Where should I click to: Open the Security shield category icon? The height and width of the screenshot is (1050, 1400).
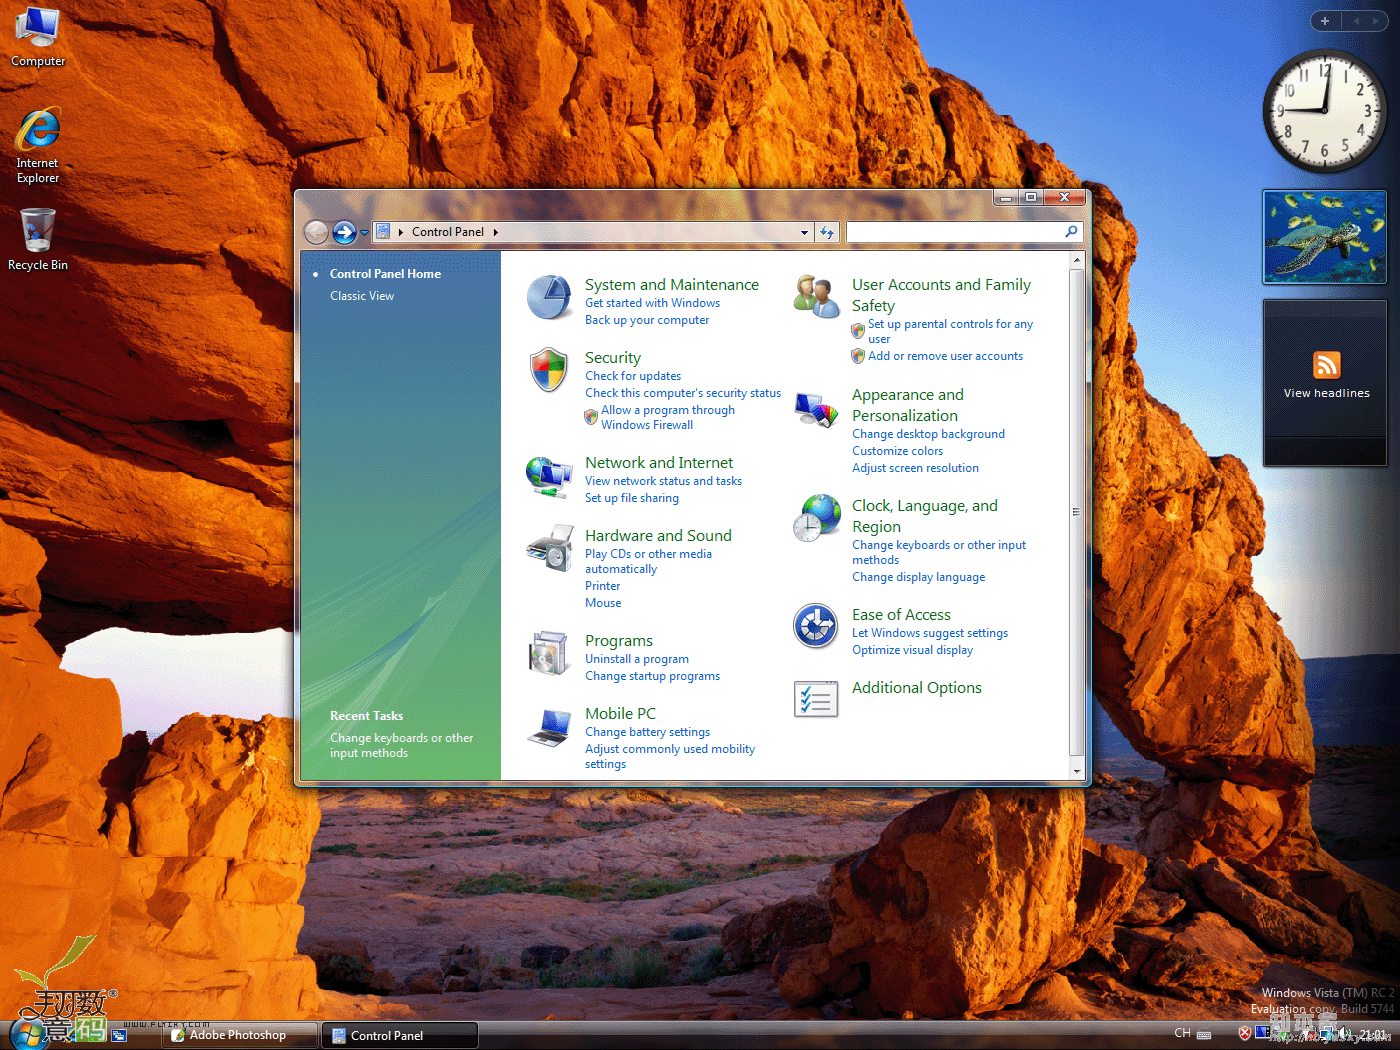point(549,370)
